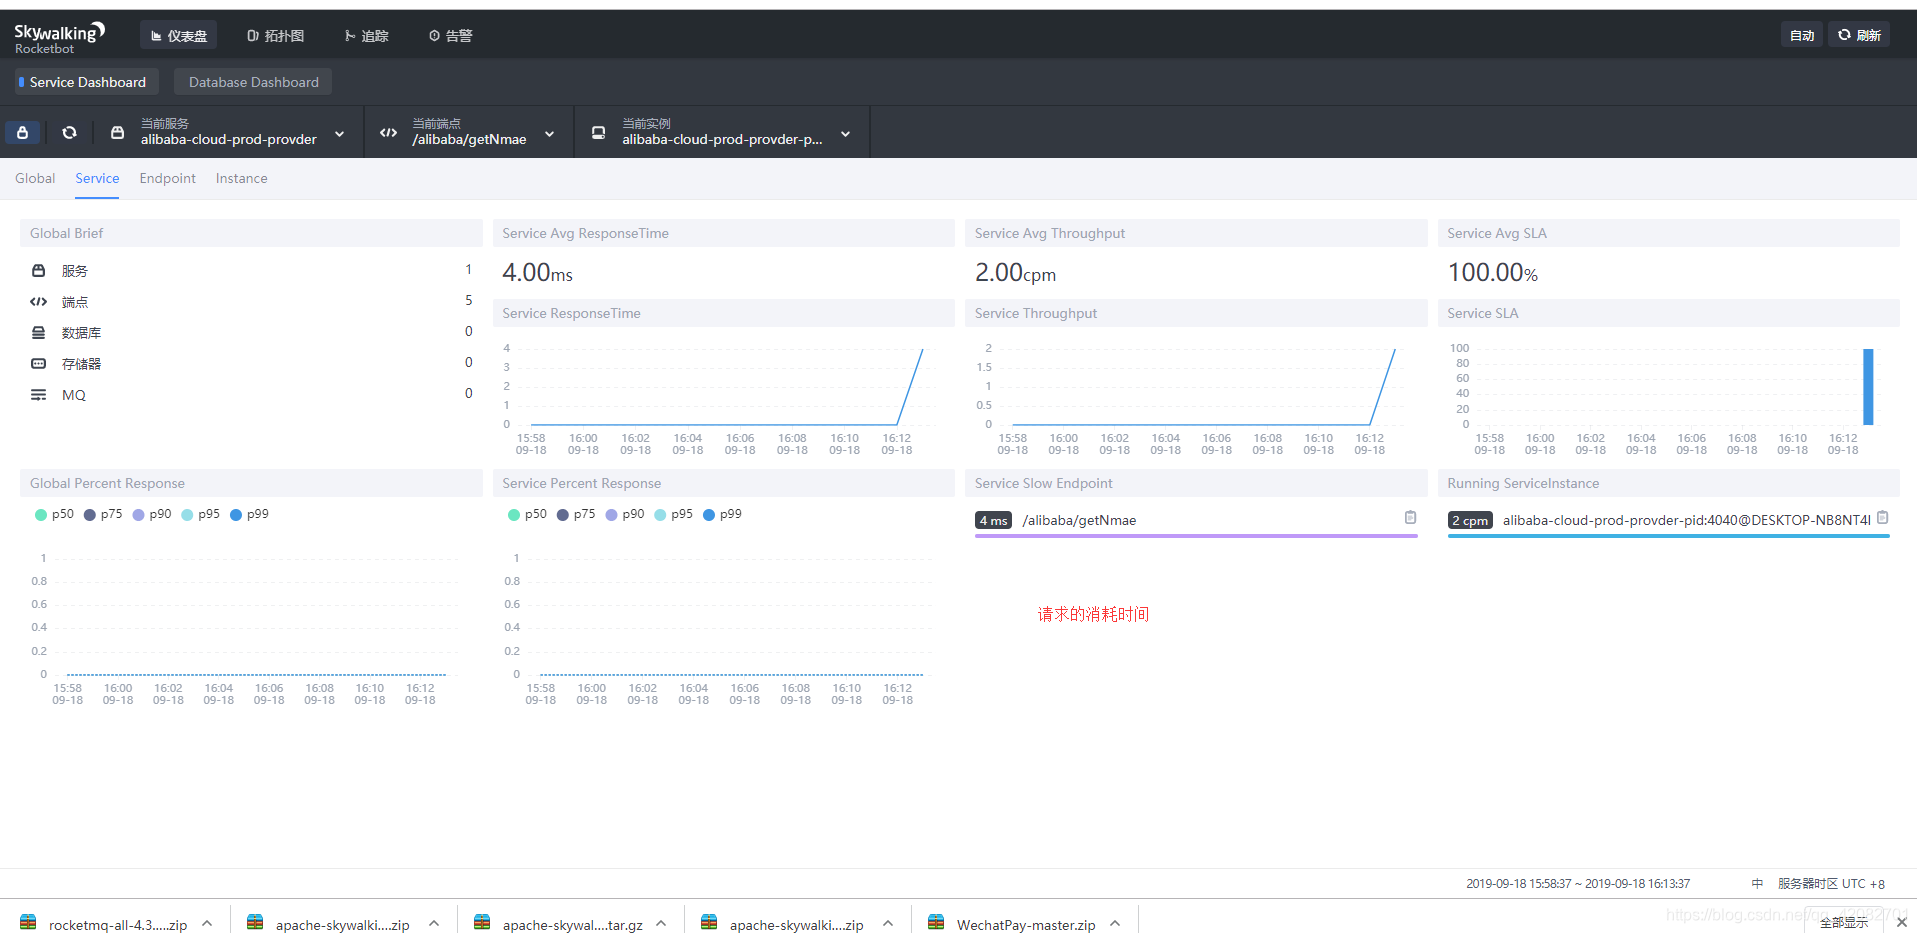Switch to the Instance tab
Screen dimensions: 1917x933
tap(241, 178)
